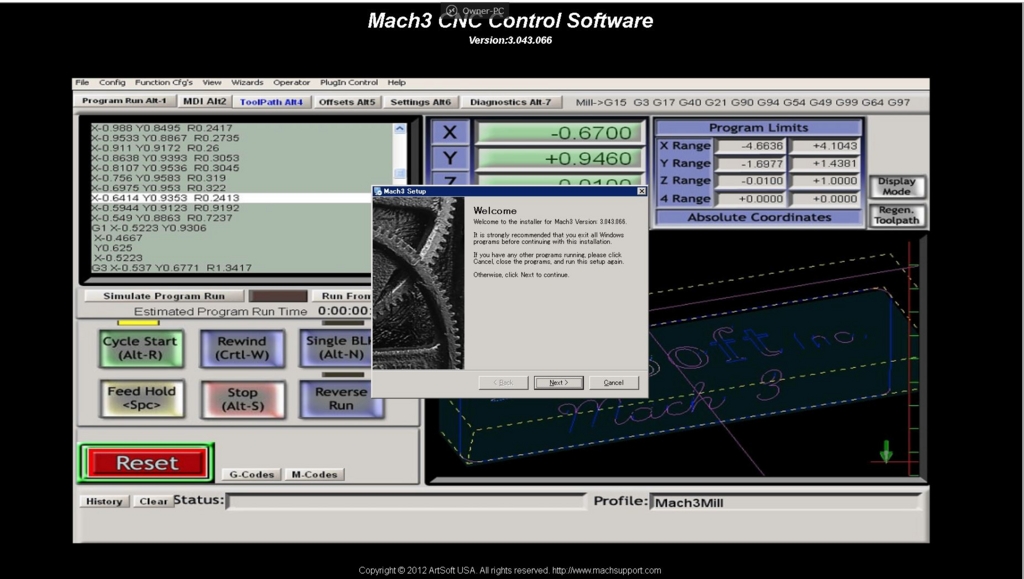Click the Y axis DRO value field

tap(559, 158)
